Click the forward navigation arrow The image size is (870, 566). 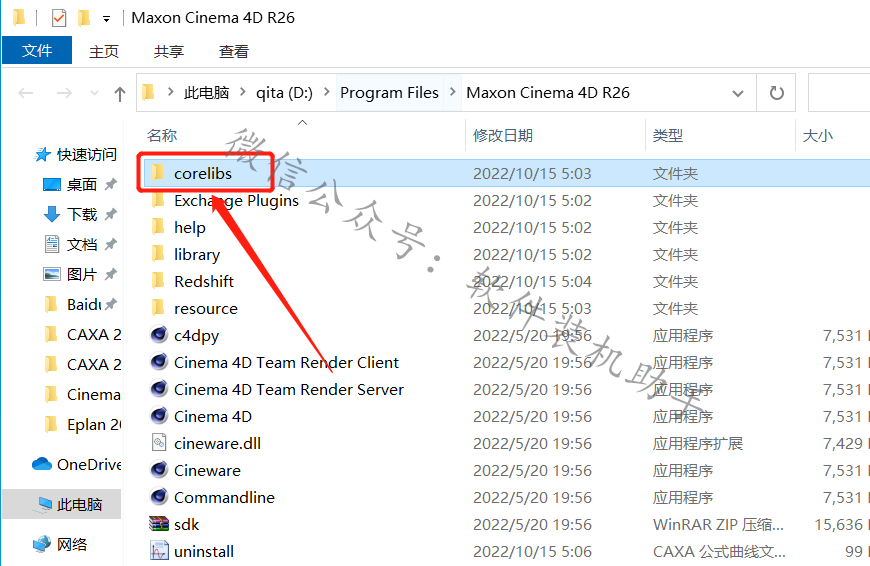(64, 93)
